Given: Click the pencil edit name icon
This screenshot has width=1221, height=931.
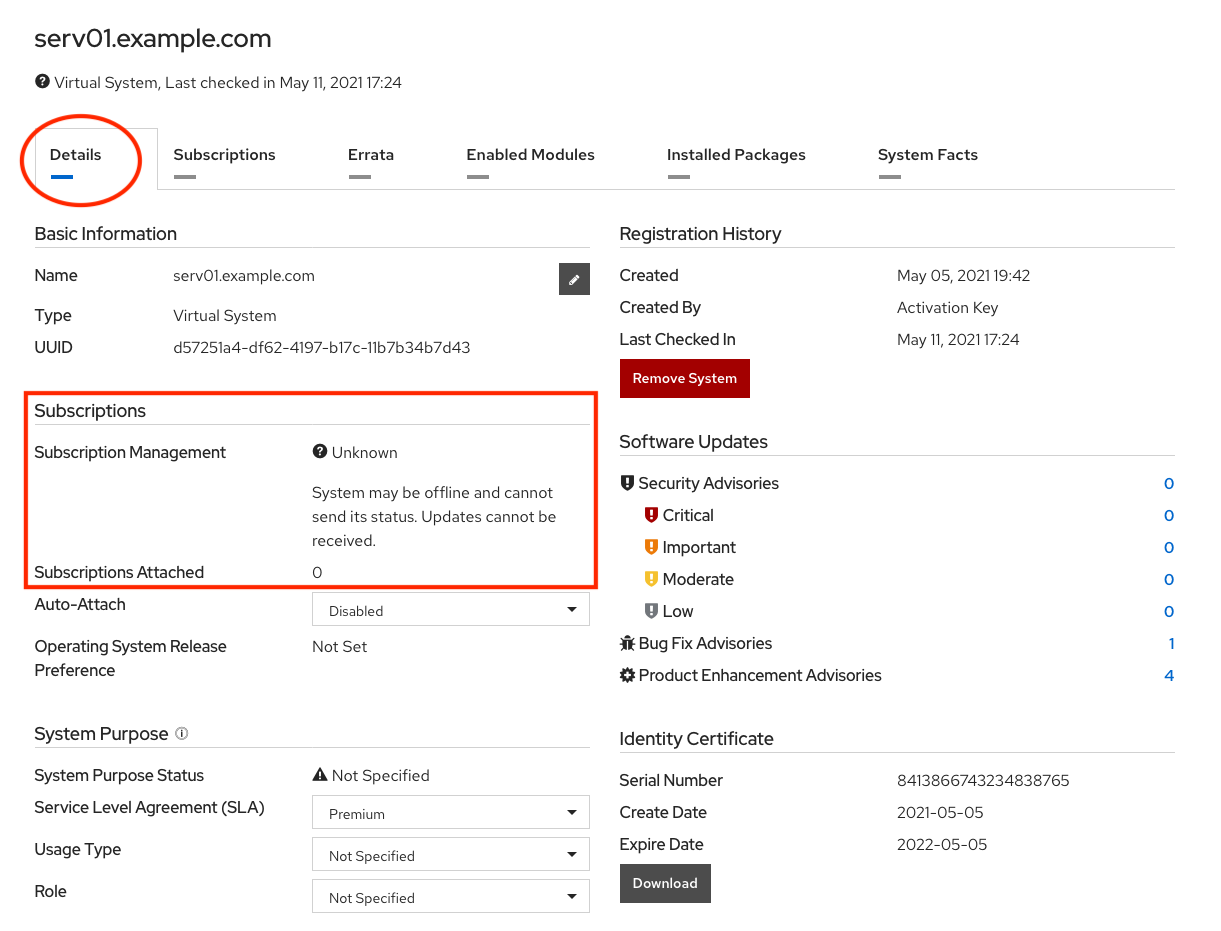Looking at the screenshot, I should click(574, 280).
